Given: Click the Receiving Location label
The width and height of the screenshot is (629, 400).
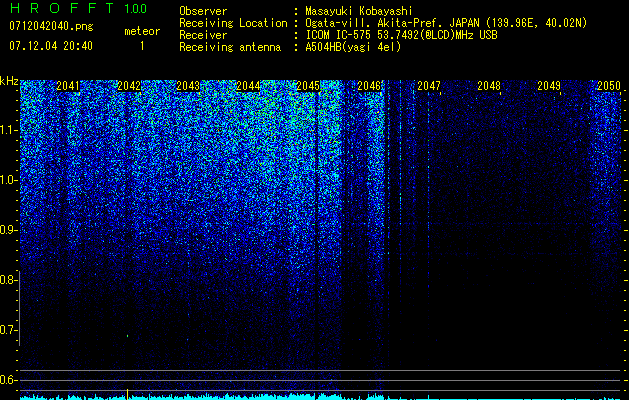Looking at the screenshot, I should click(x=233, y=23).
